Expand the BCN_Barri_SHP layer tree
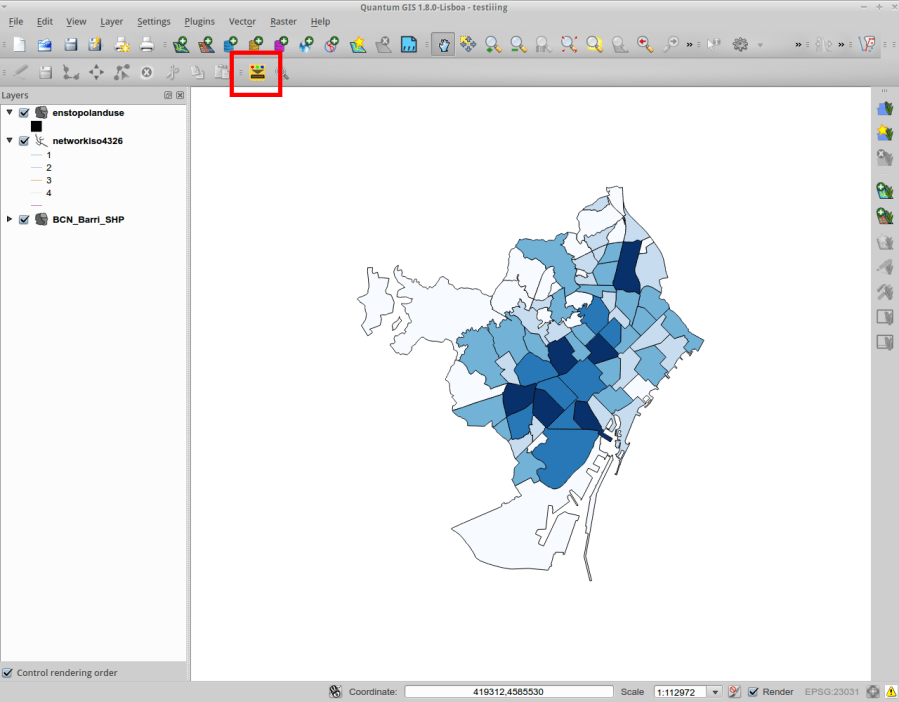The image size is (899, 702). [10, 219]
